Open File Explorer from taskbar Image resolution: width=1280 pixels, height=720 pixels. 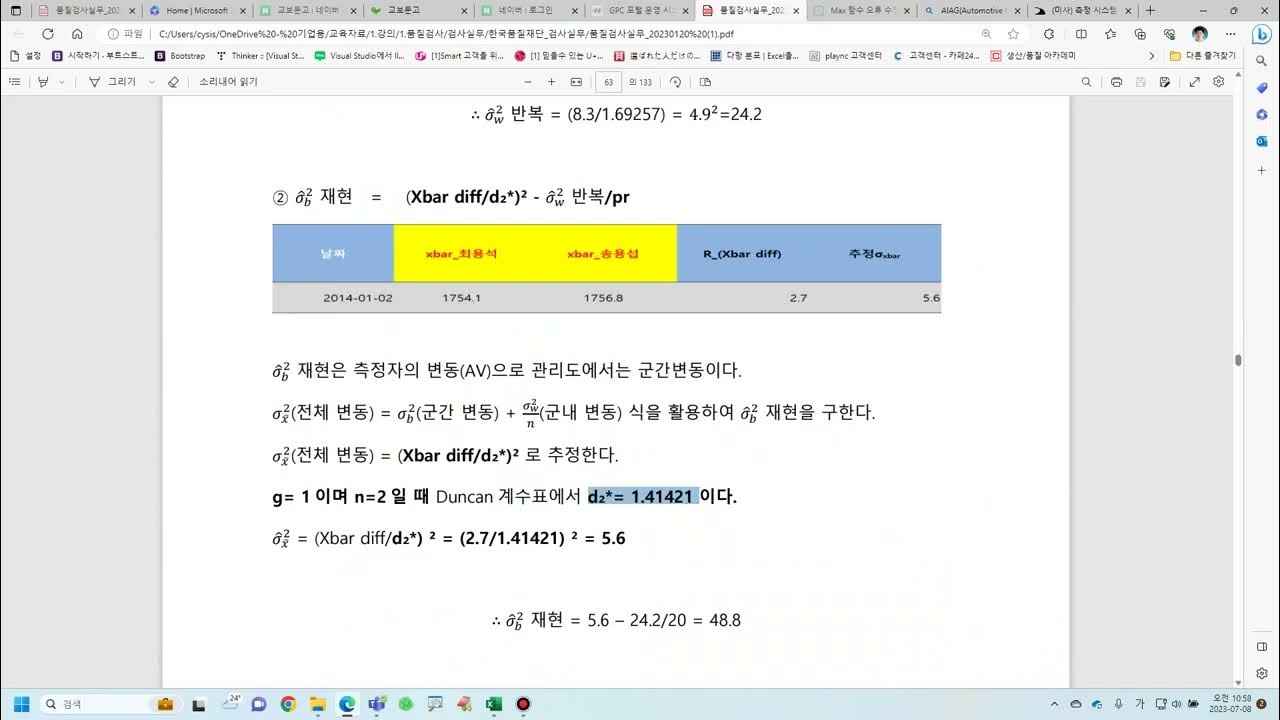tap(317, 704)
